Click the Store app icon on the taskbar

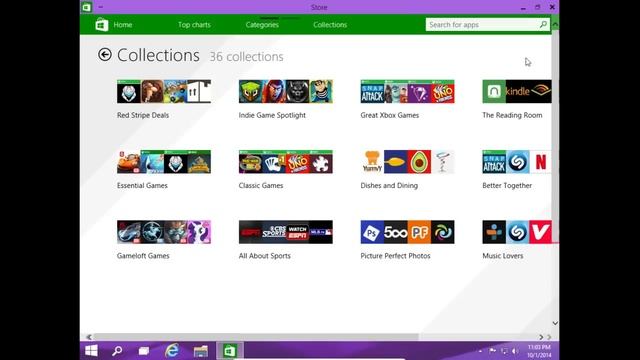[229, 351]
